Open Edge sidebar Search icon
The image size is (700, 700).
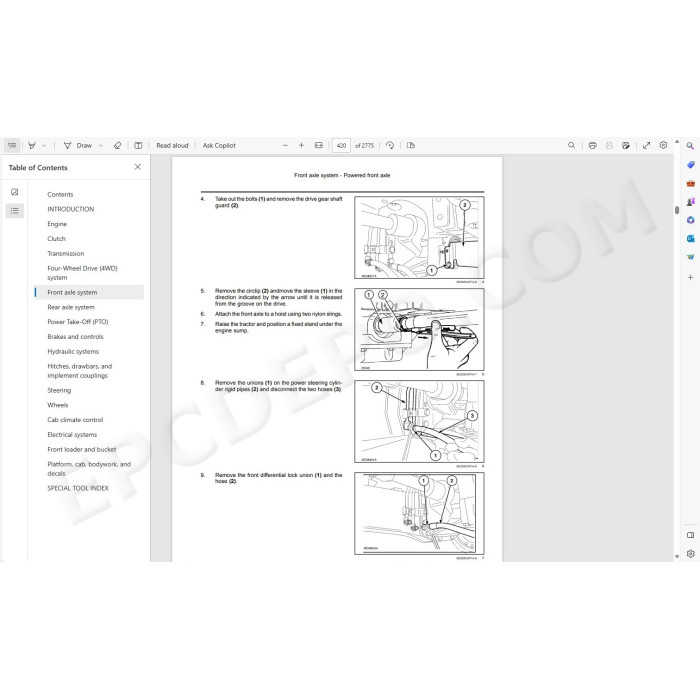[x=690, y=146]
